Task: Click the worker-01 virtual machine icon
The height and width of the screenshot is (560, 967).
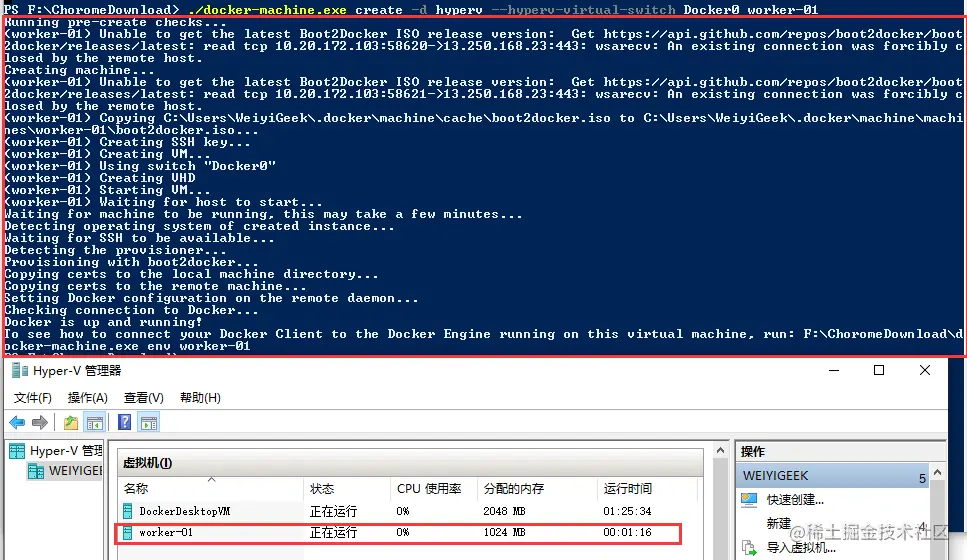Action: (128, 532)
